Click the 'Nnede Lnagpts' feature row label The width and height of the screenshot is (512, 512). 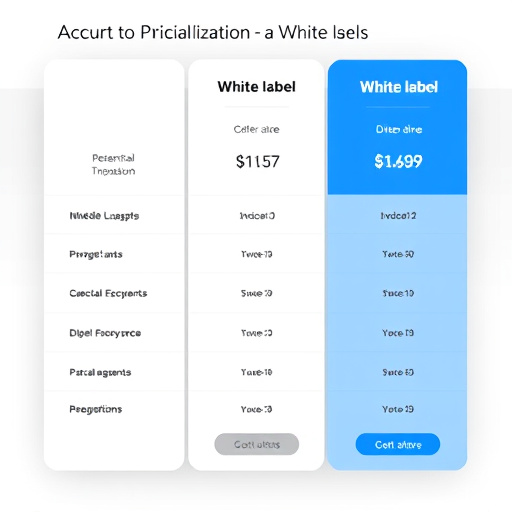(104, 216)
